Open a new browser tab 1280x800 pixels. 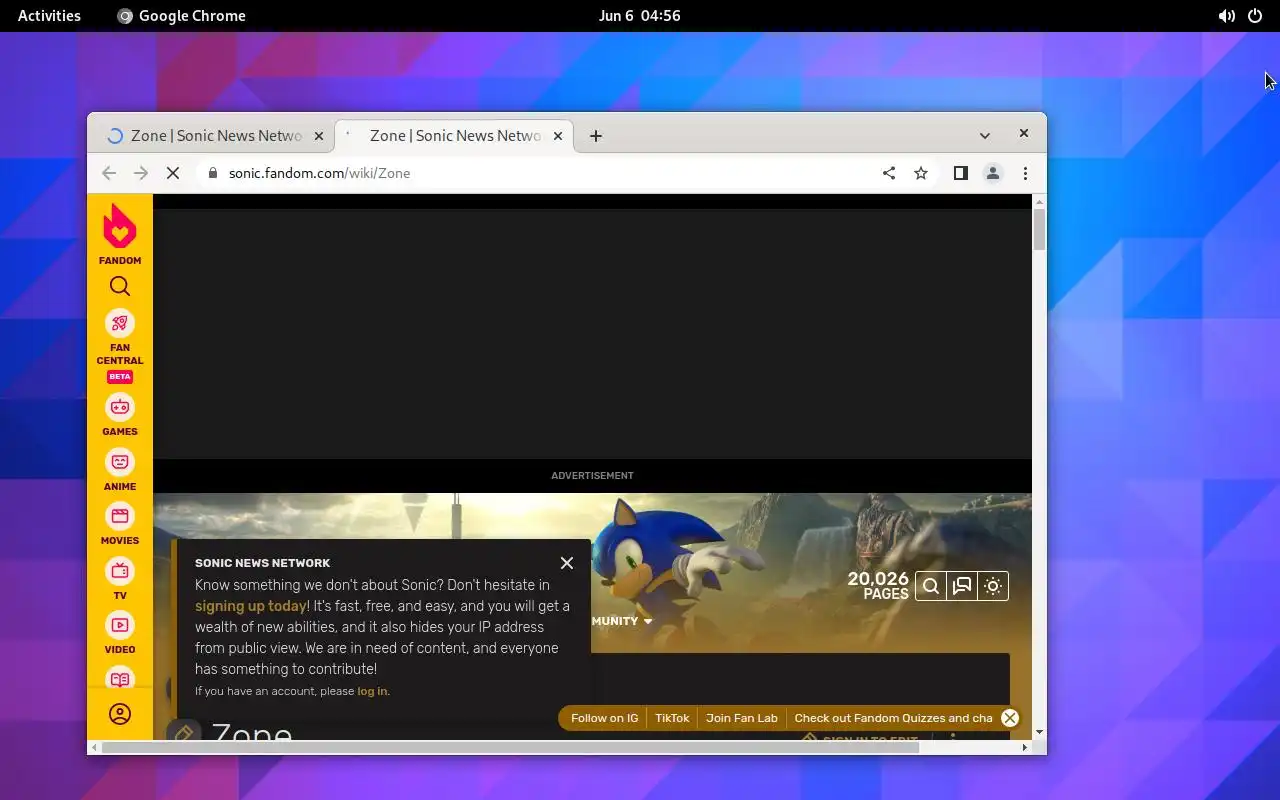596,136
